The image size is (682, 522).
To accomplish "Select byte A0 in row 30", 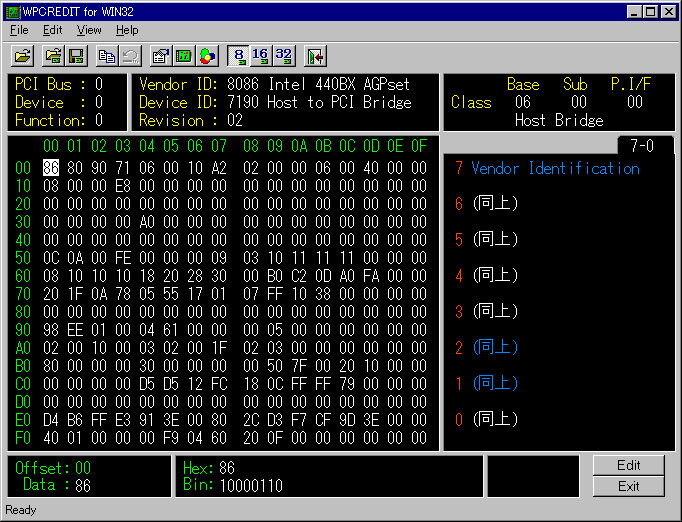I will [147, 222].
